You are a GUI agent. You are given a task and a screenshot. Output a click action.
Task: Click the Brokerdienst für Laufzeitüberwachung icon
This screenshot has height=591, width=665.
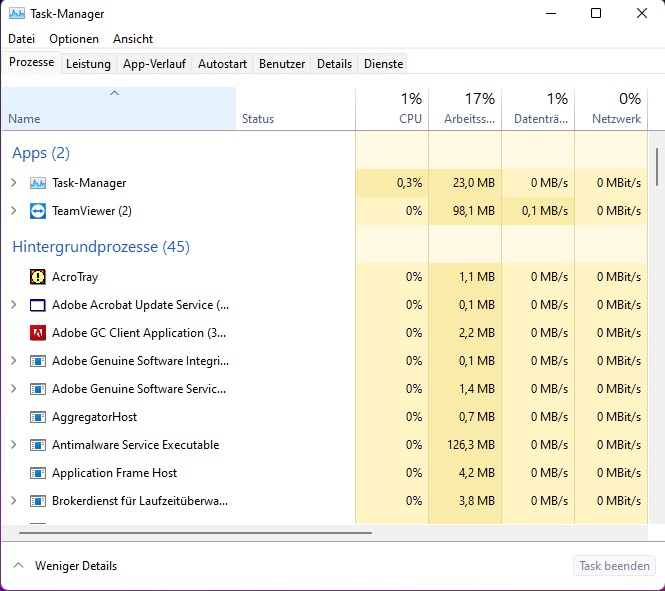[x=38, y=501]
